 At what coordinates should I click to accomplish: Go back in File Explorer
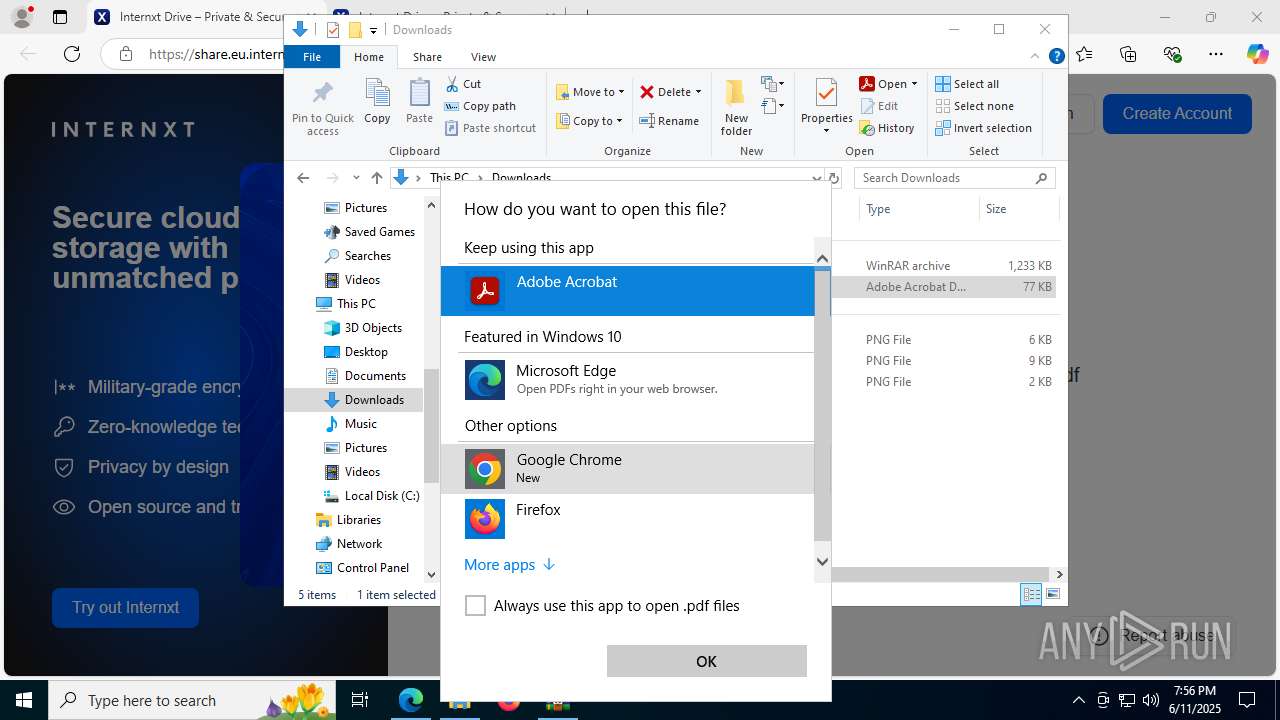[303, 178]
